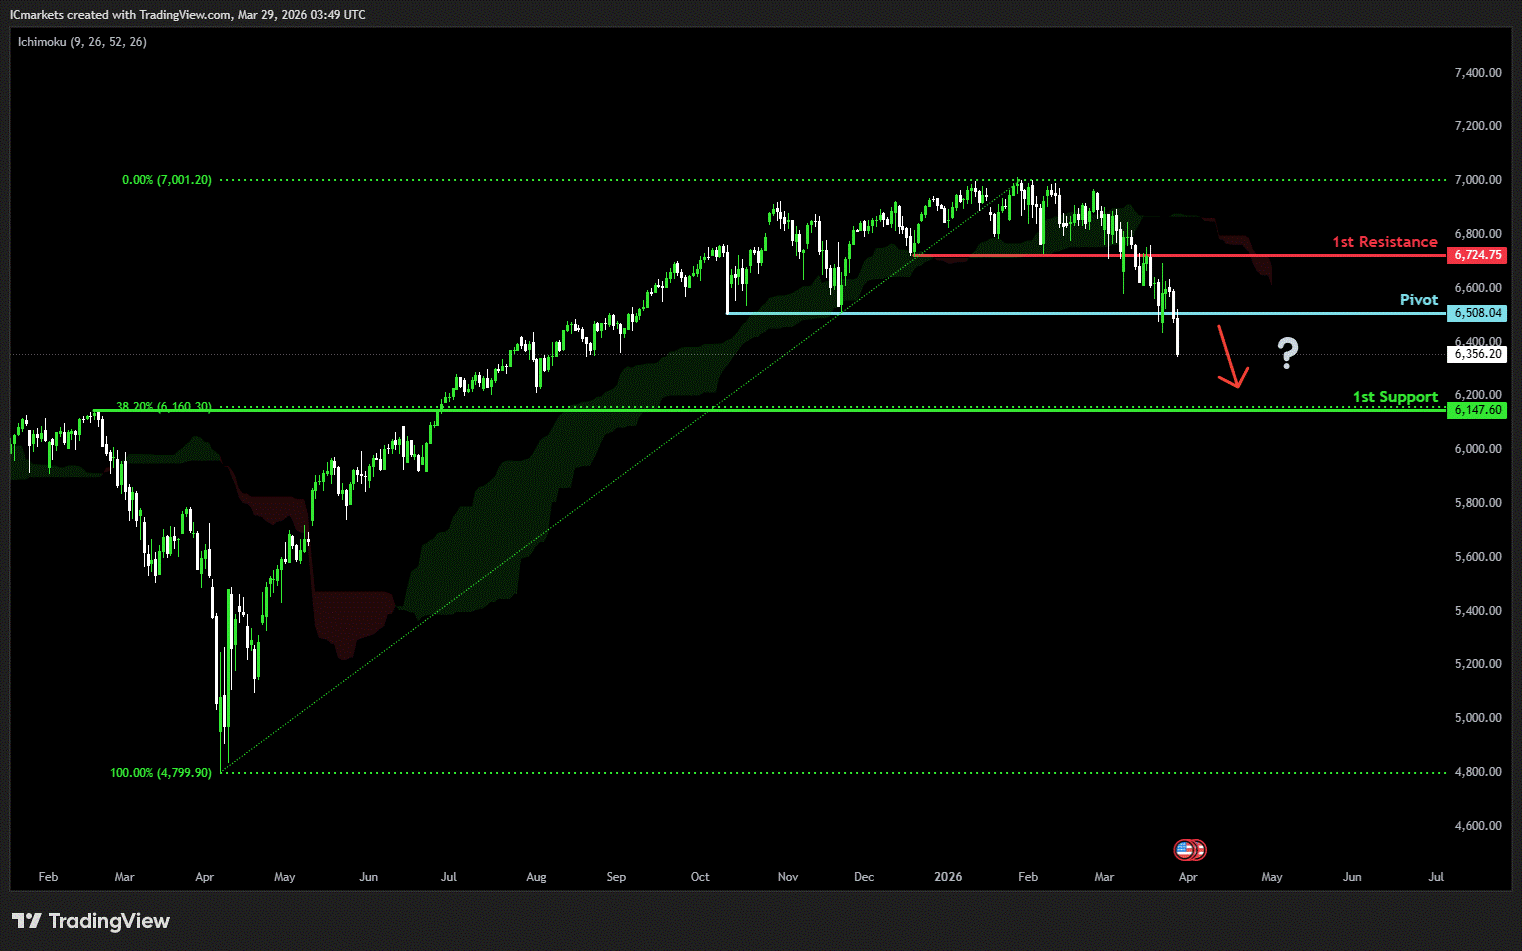
Task: Click the blue 6,508.04 pivot price tag
Action: click(x=1477, y=313)
